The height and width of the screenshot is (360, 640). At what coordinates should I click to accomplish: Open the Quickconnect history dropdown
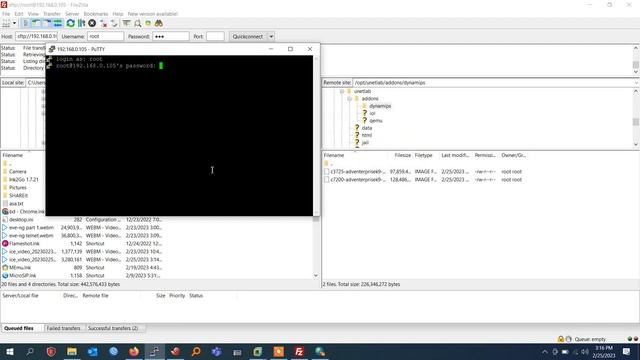pos(271,36)
